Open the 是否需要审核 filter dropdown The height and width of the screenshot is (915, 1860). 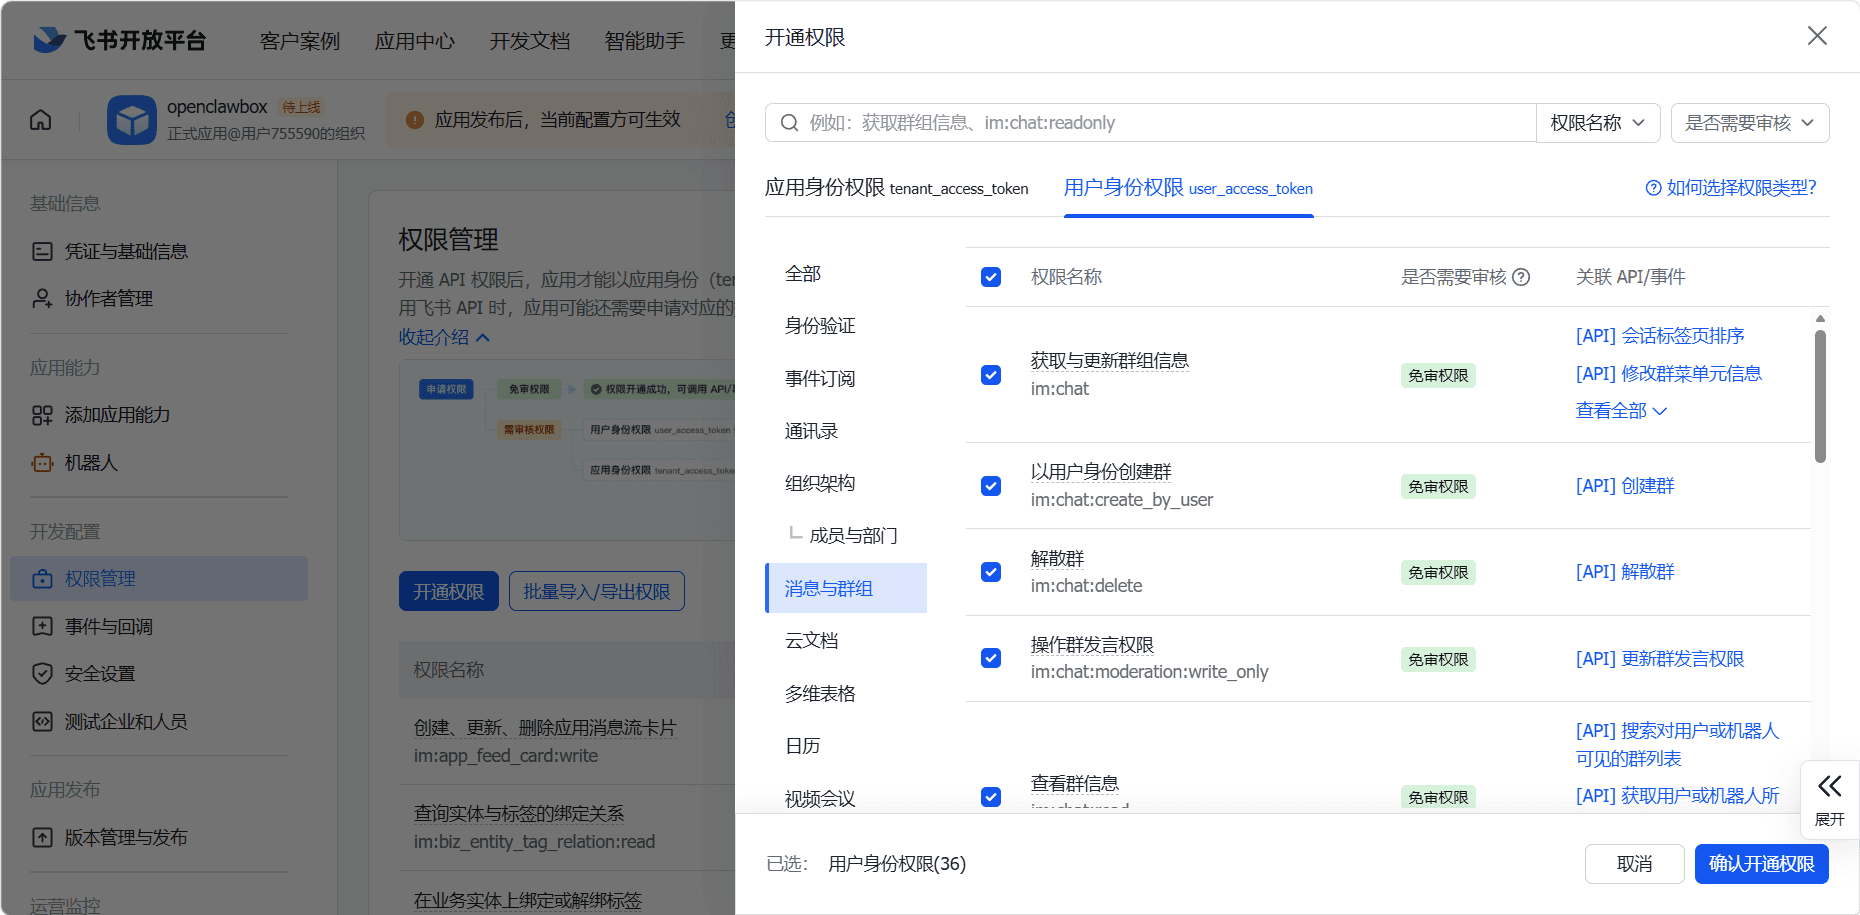click(1750, 123)
